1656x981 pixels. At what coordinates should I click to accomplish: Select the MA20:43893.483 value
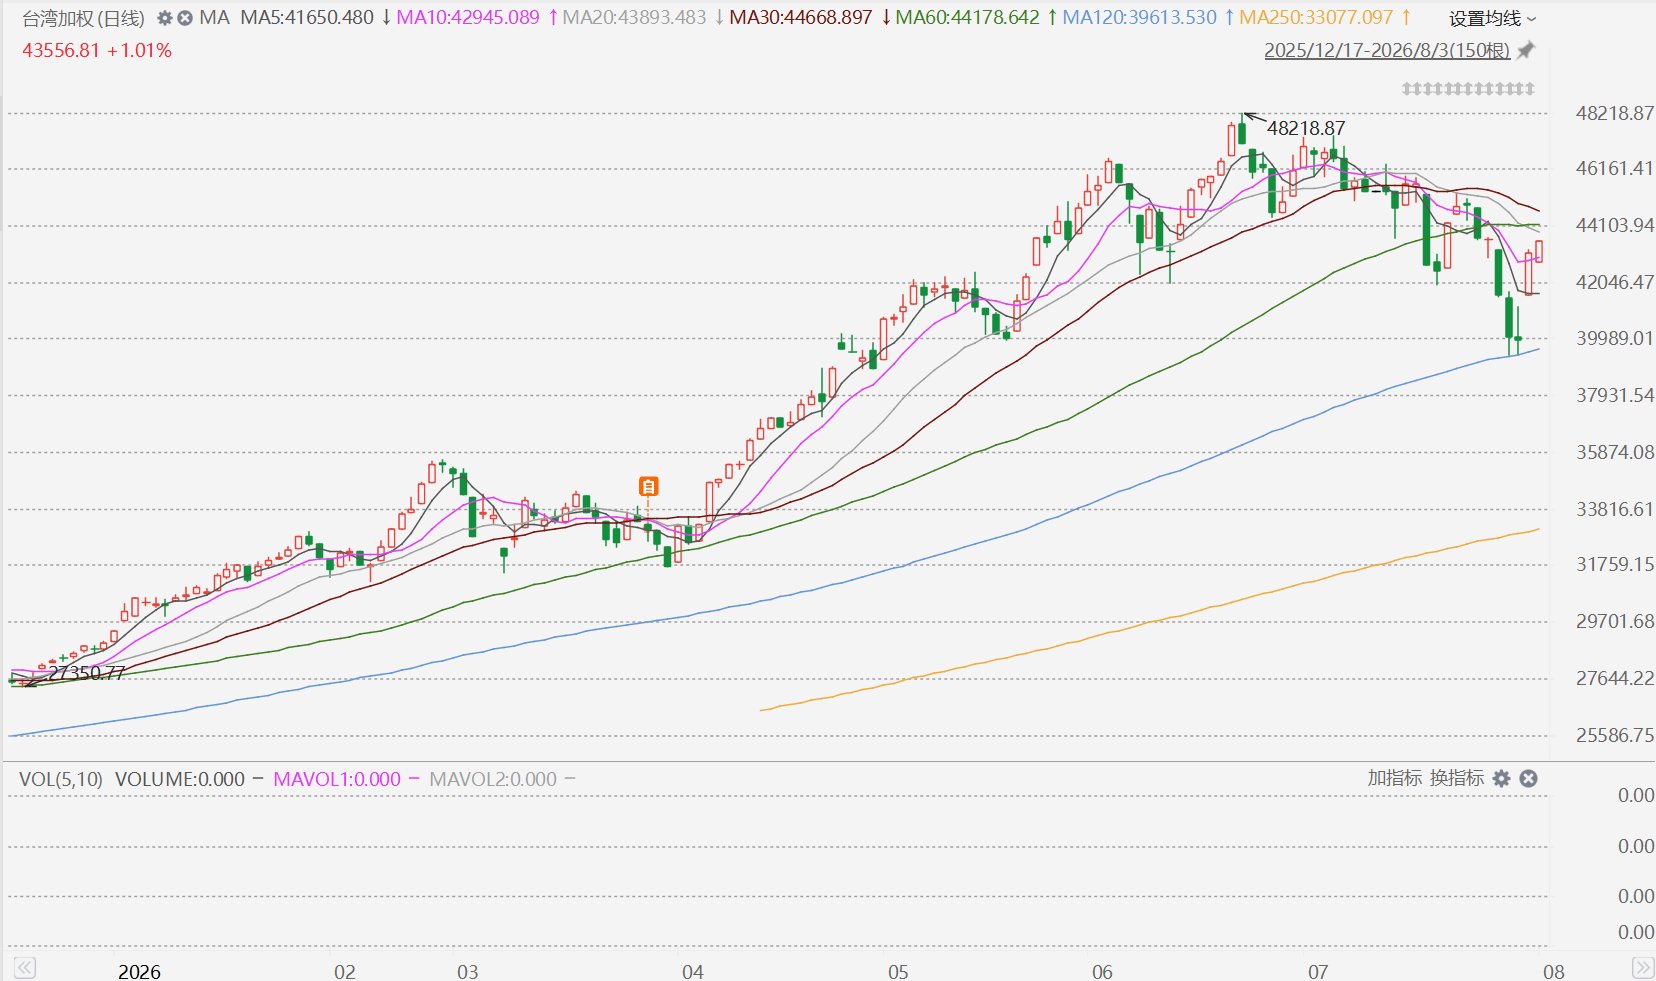[634, 18]
